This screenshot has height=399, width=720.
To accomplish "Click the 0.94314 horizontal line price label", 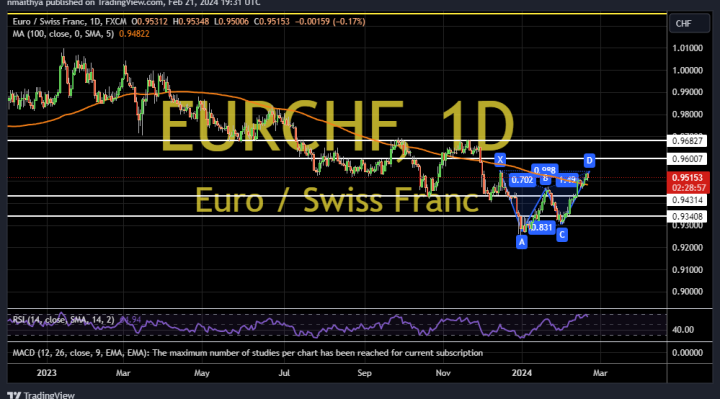I will (687, 200).
